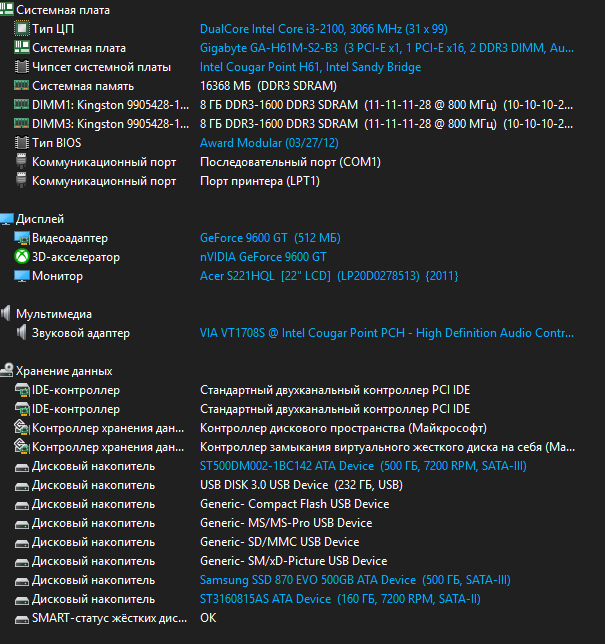
Task: Select the DIMM1 memory timing value
Action: [x=386, y=105]
